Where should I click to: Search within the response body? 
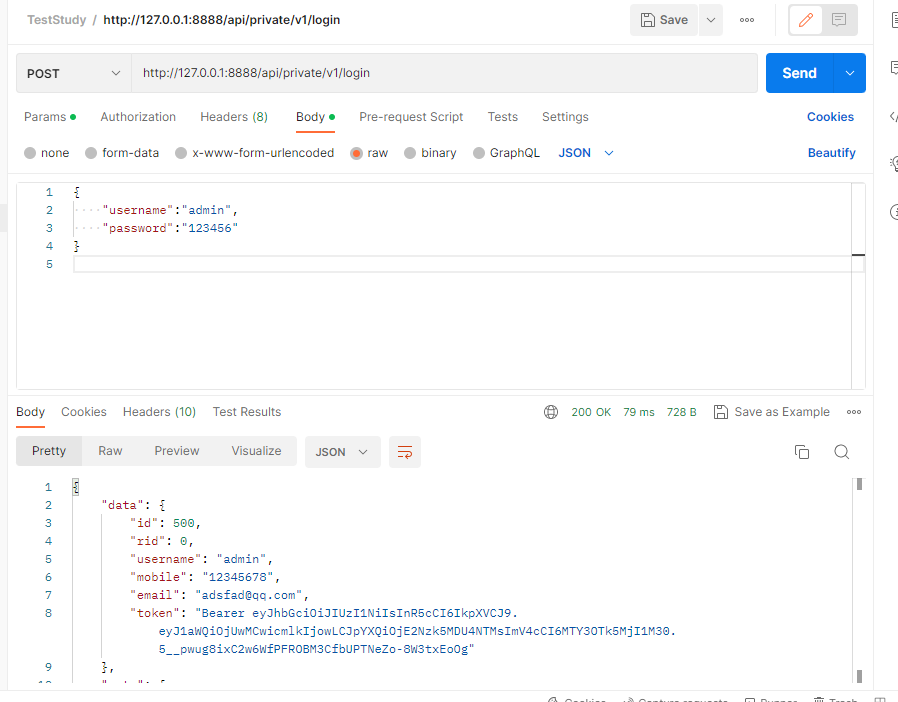[842, 452]
